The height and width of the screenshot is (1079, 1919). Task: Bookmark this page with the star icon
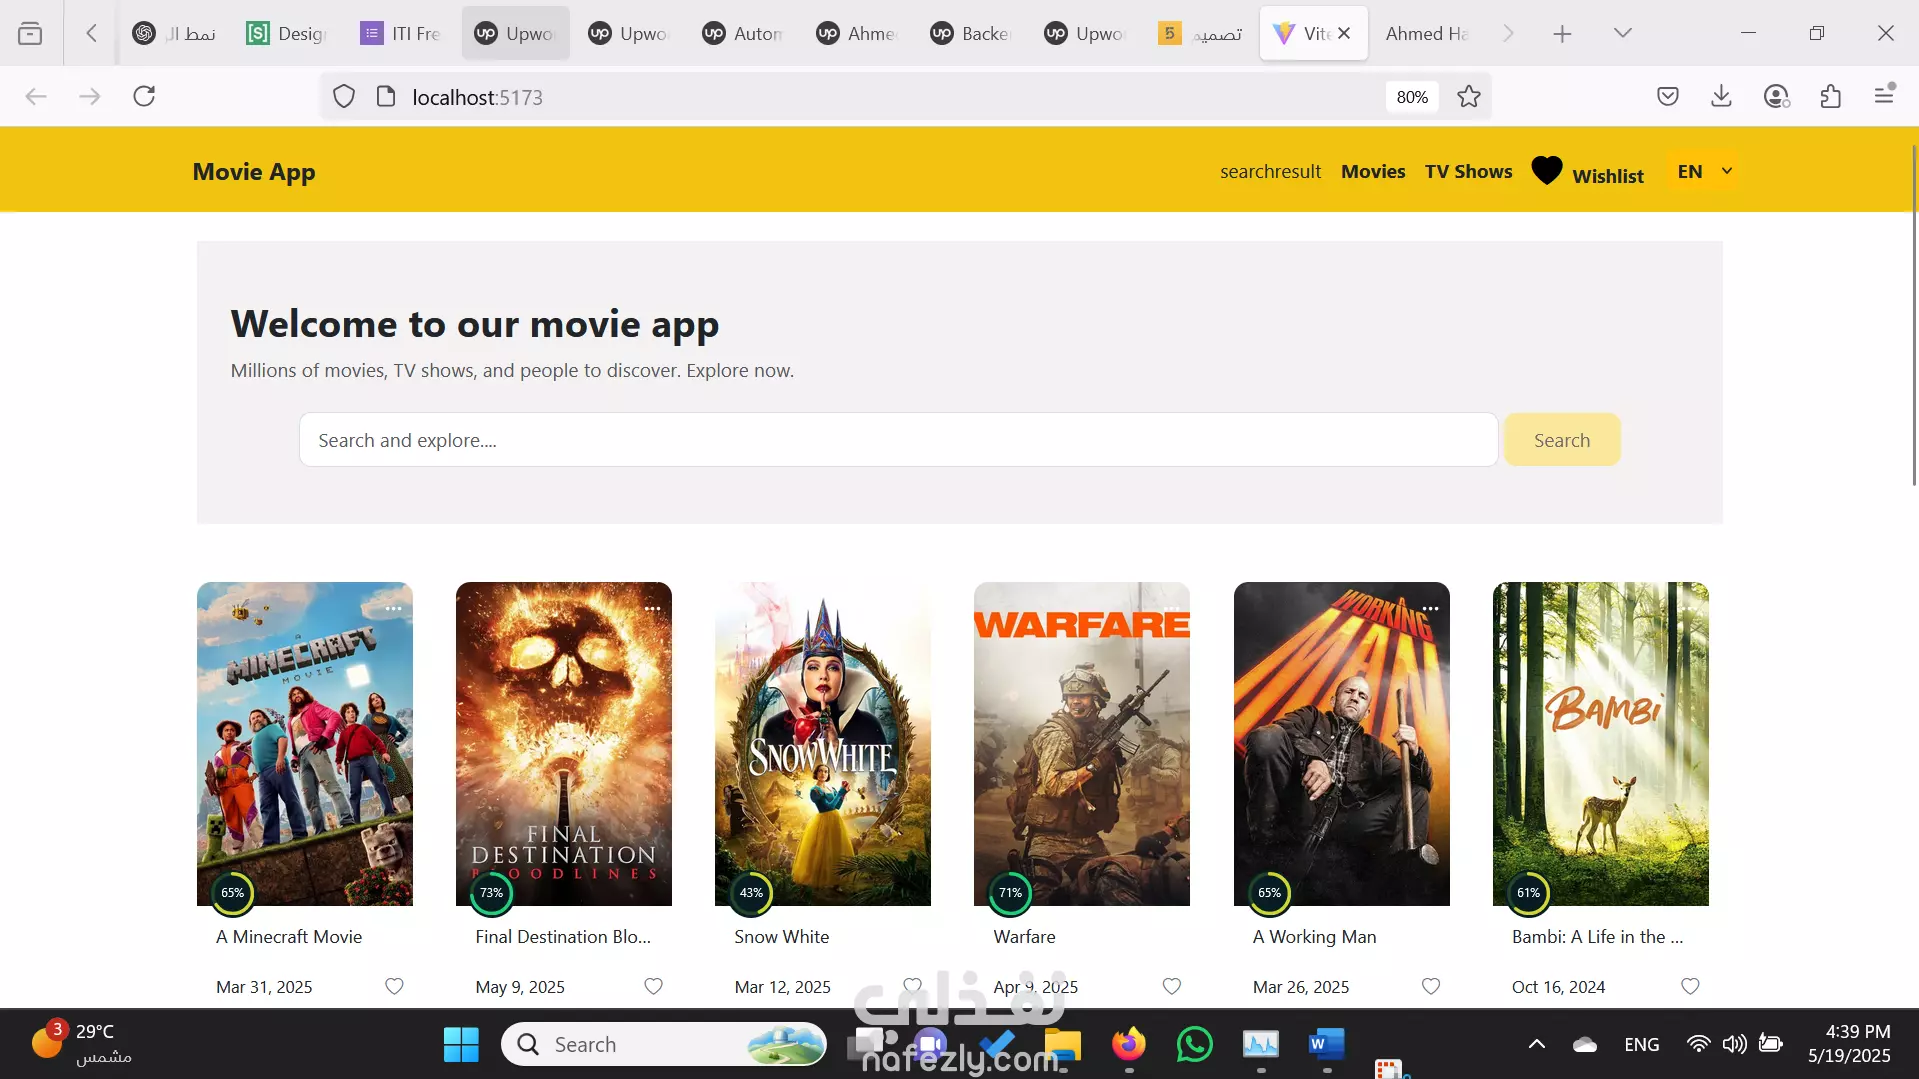coord(1468,97)
